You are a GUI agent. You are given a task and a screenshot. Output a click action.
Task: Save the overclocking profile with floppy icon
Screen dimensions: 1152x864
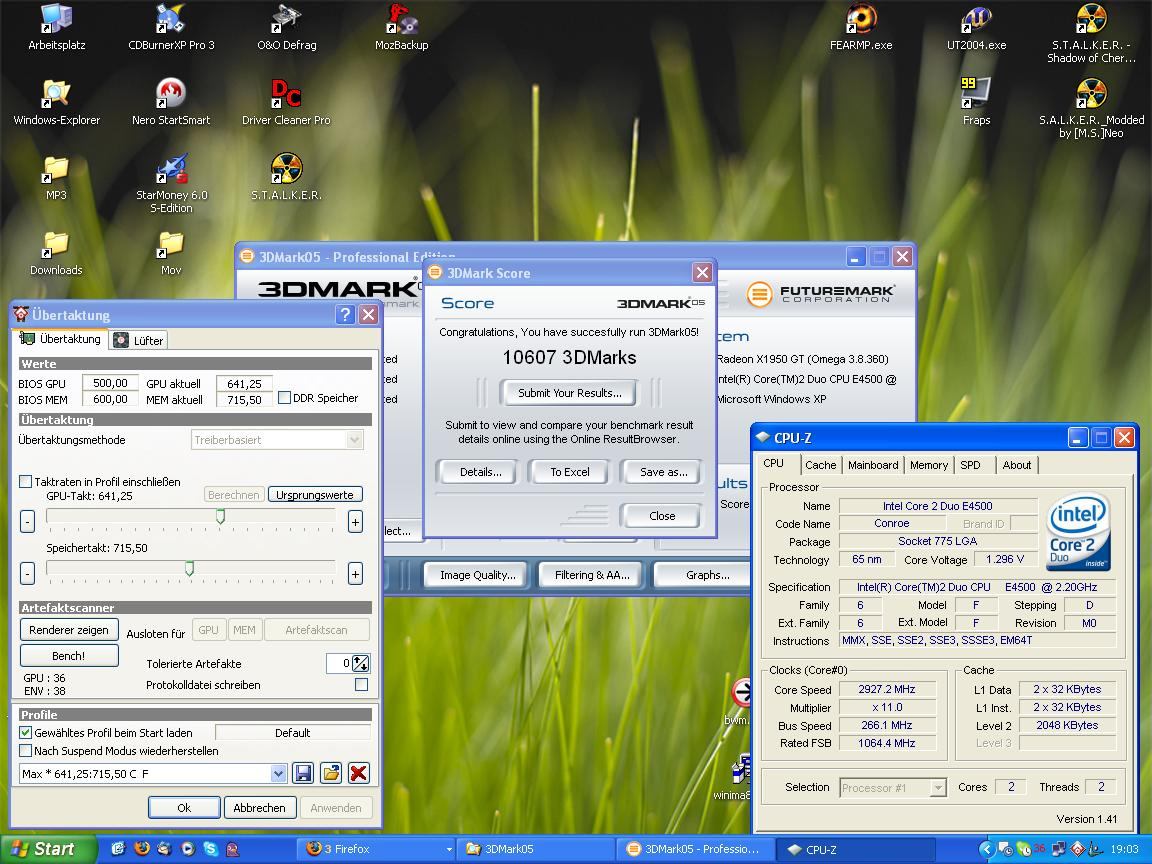303,773
